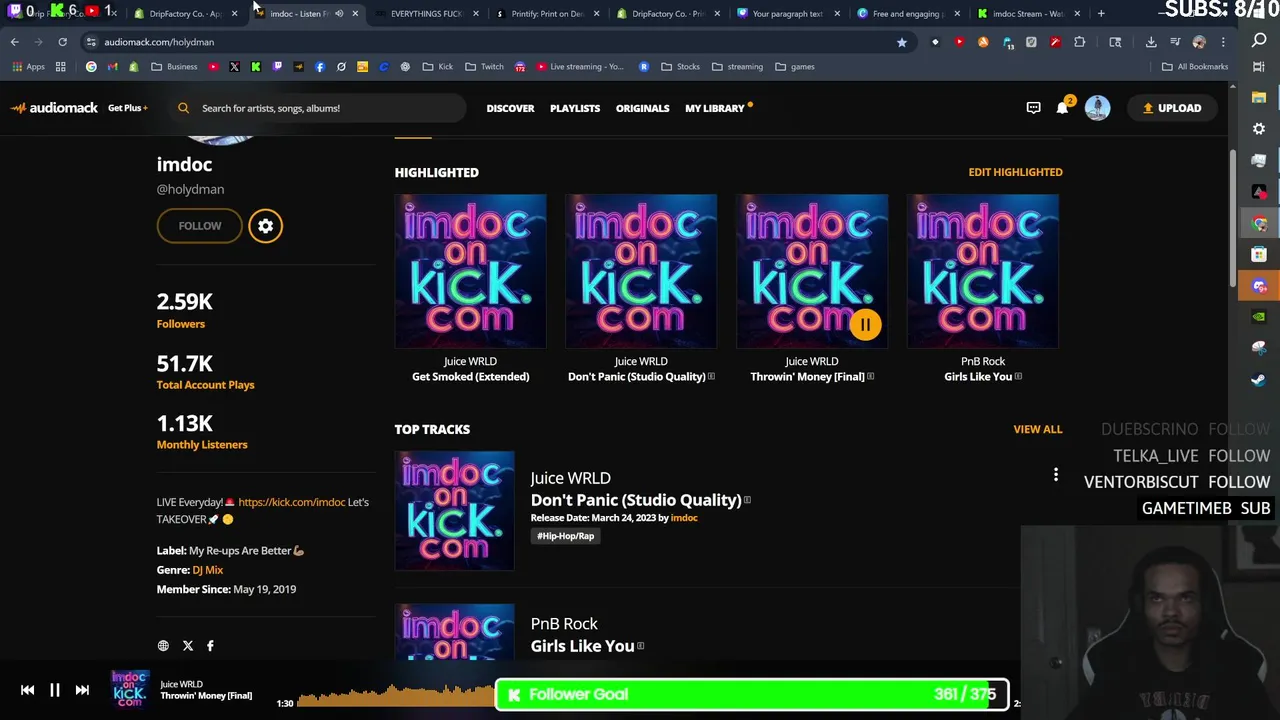The height and width of the screenshot is (720, 1280).
Task: Open the sidebar settings gear icon
Action: (1259, 129)
